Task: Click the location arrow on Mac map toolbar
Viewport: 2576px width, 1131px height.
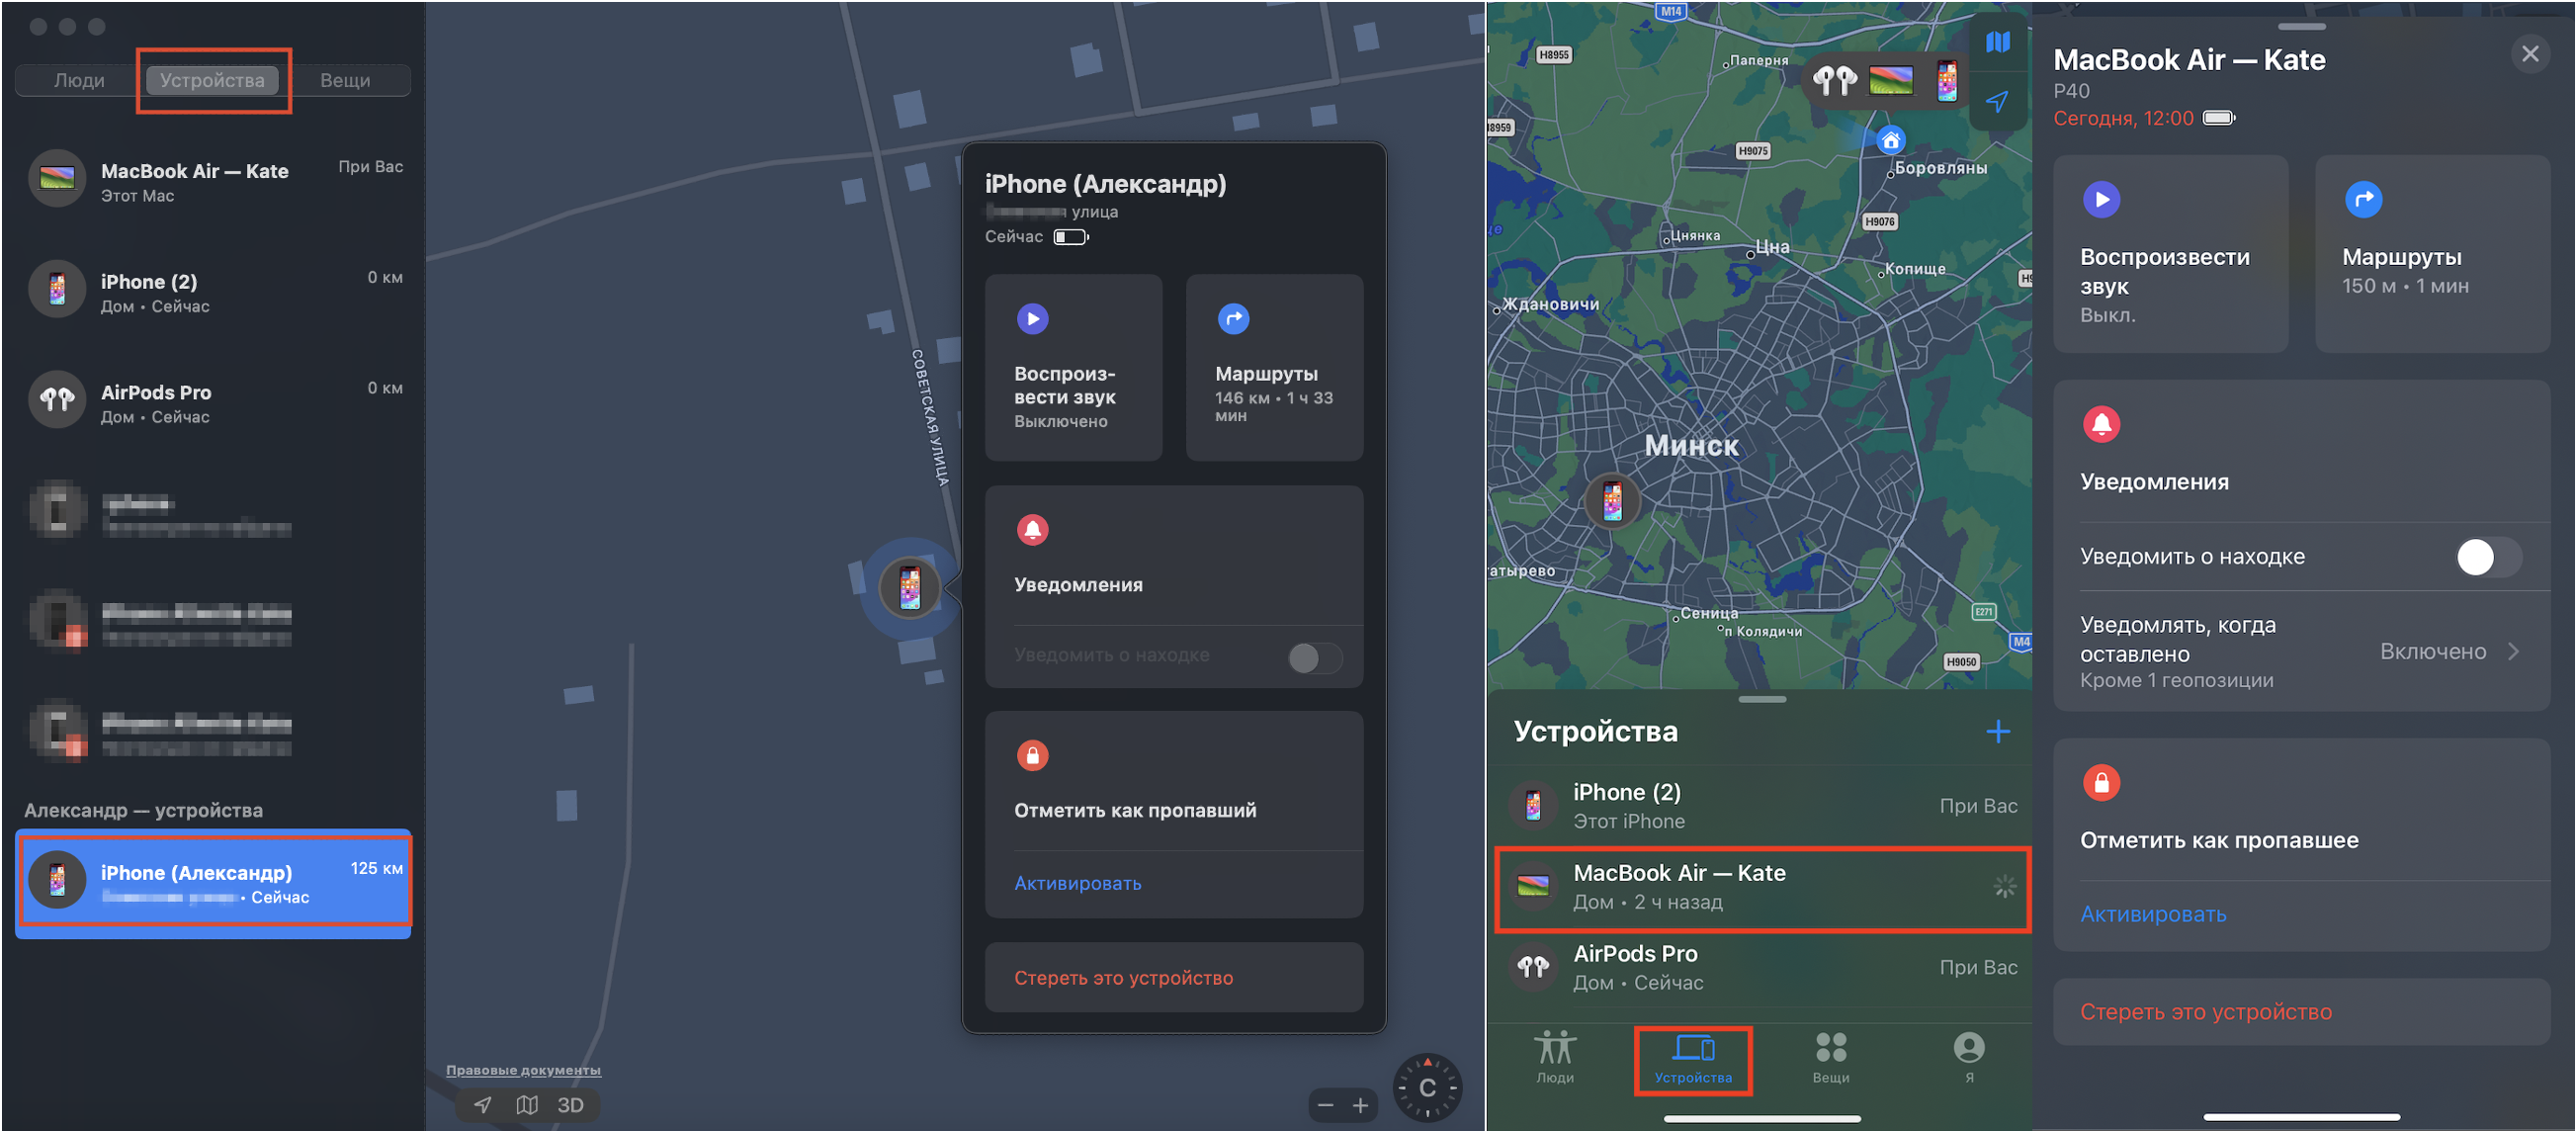Action: pos(483,1105)
